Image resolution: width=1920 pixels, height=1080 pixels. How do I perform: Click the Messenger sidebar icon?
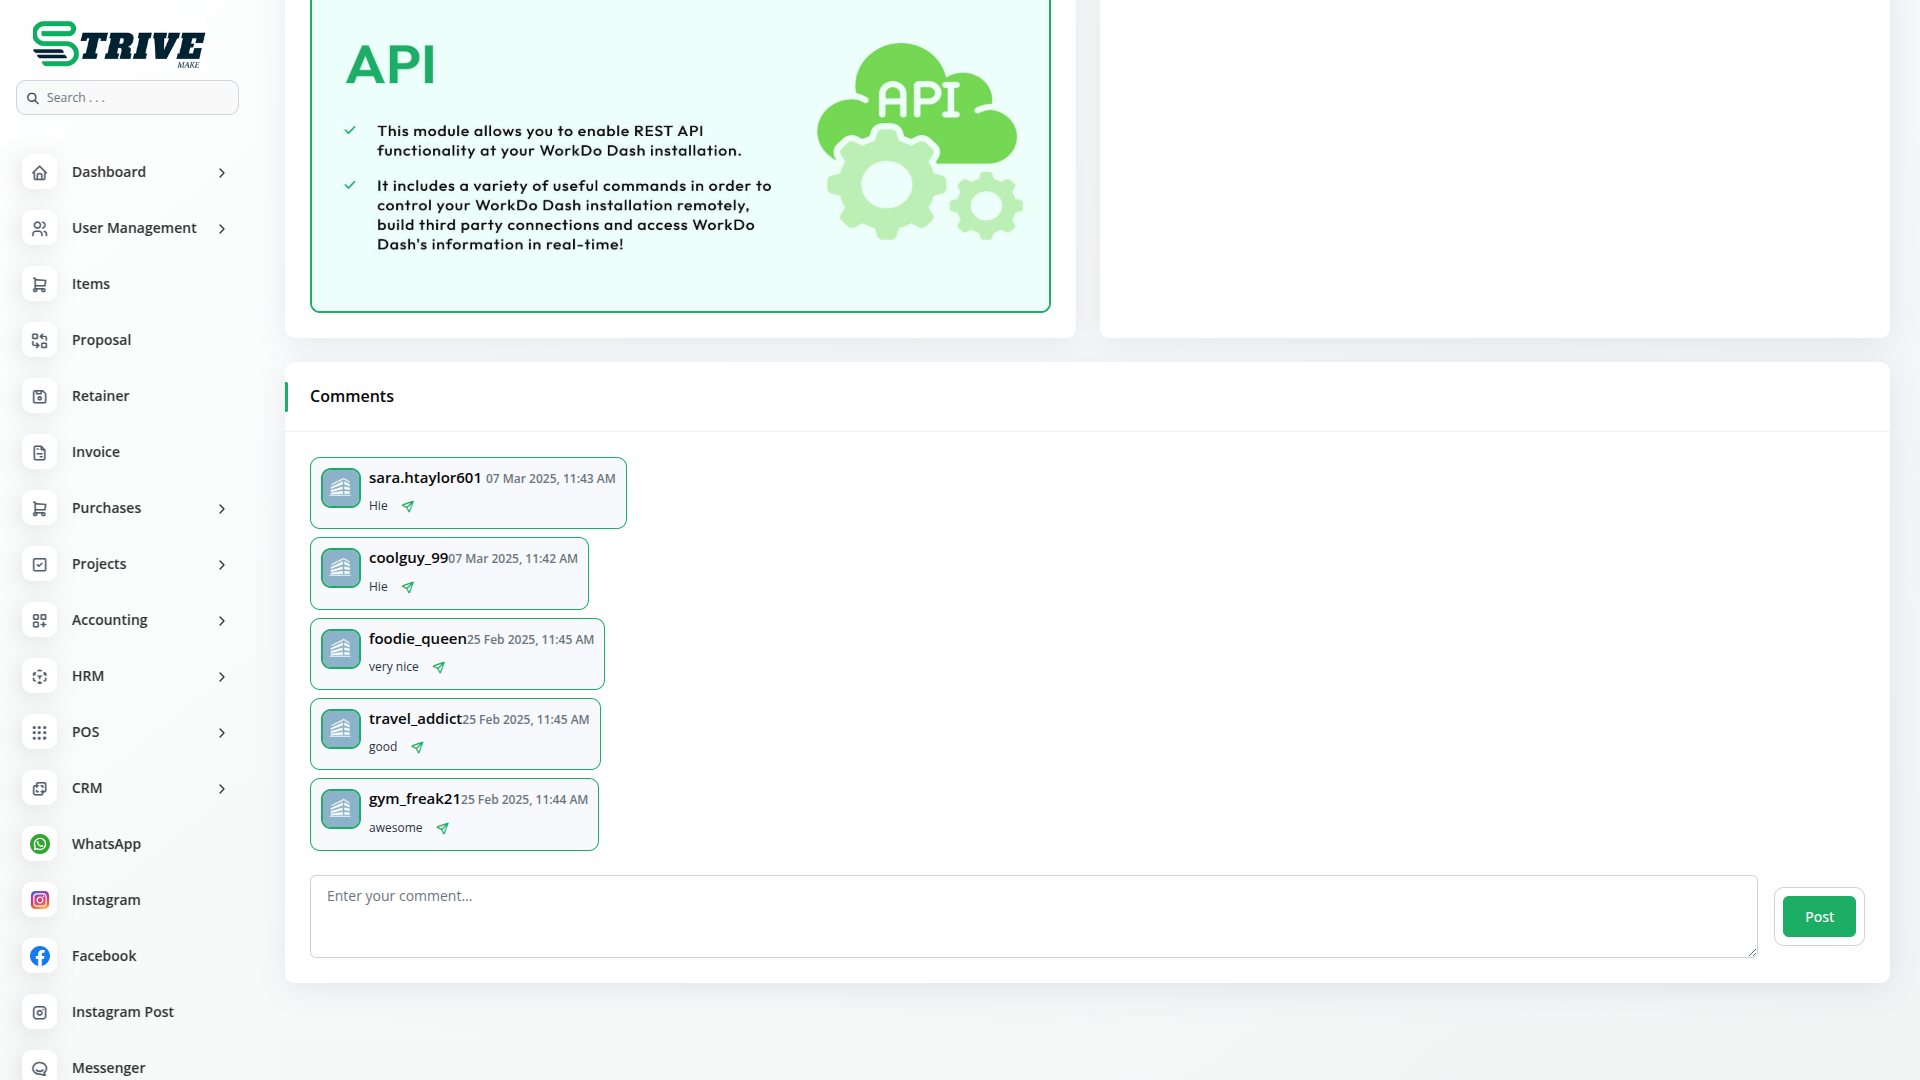(x=40, y=1067)
